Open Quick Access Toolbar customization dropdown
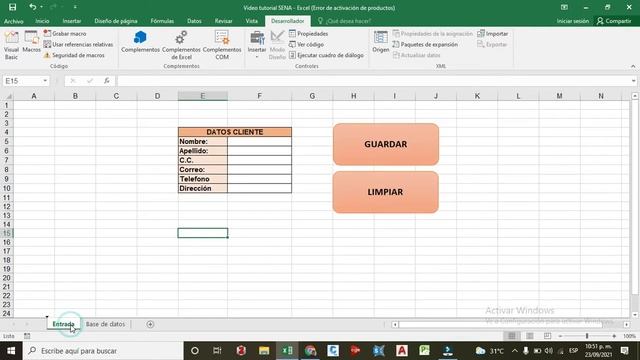This screenshot has height=360, width=640. (75, 7)
